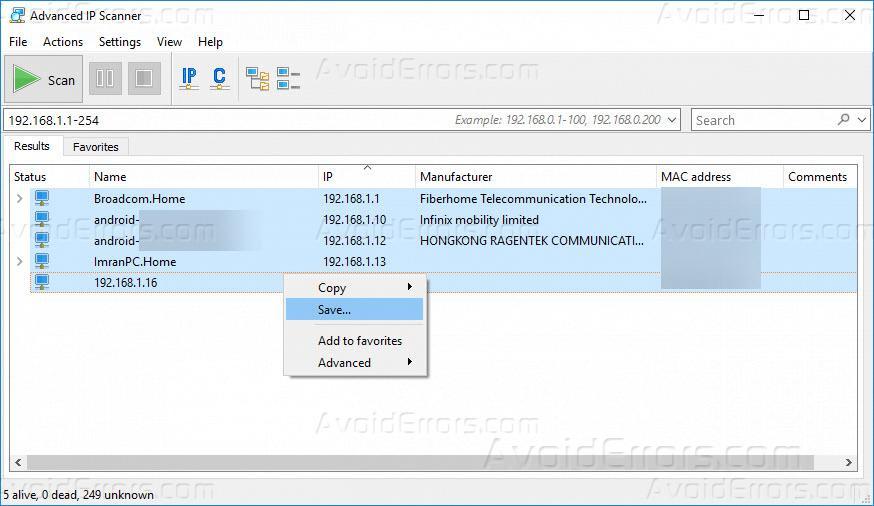Expand the ImranPC.Home device row
The image size is (874, 506).
pos(19,262)
